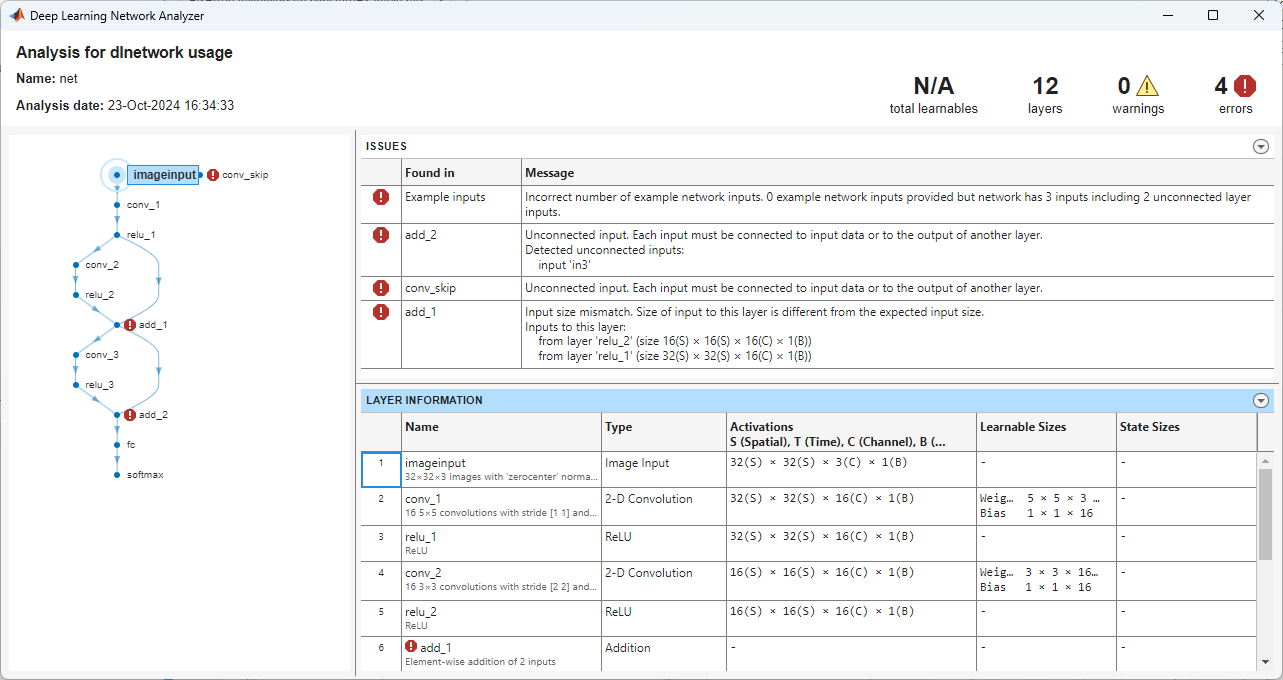This screenshot has width=1283, height=680.
Task: Click the error icon on add_2 graph node
Action: (x=130, y=415)
